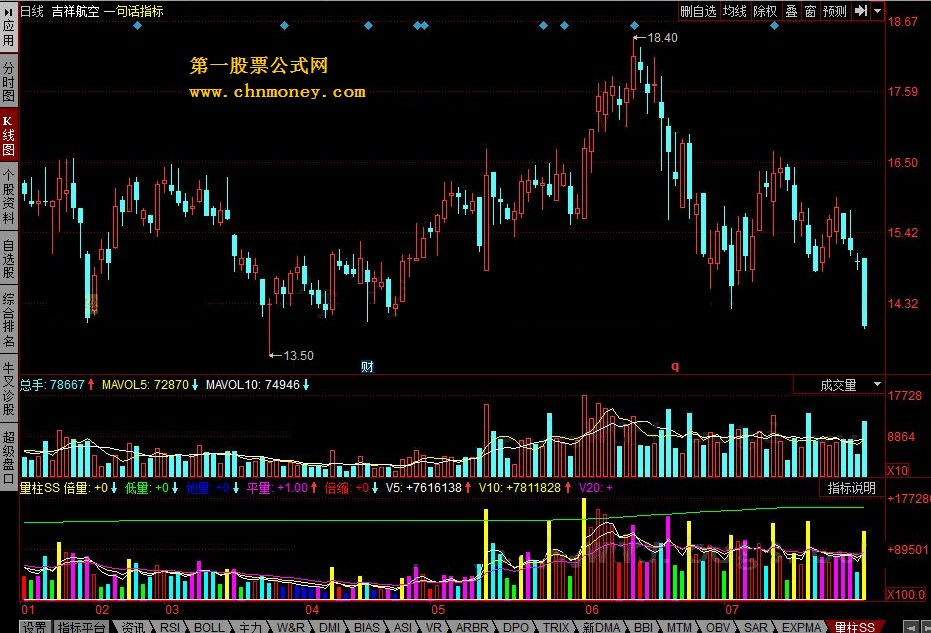Viewport: 931px width, 633px height.
Task: Click the rightmost blue diamond info marker
Action: (x=774, y=26)
